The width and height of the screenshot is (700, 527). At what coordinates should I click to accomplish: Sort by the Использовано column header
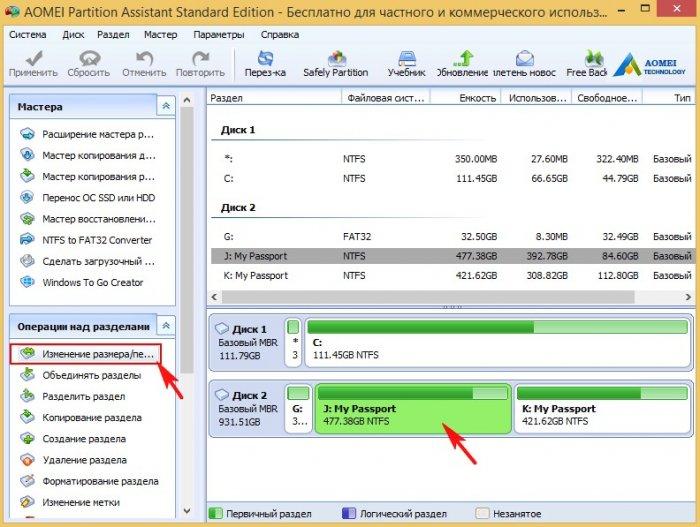coord(537,98)
